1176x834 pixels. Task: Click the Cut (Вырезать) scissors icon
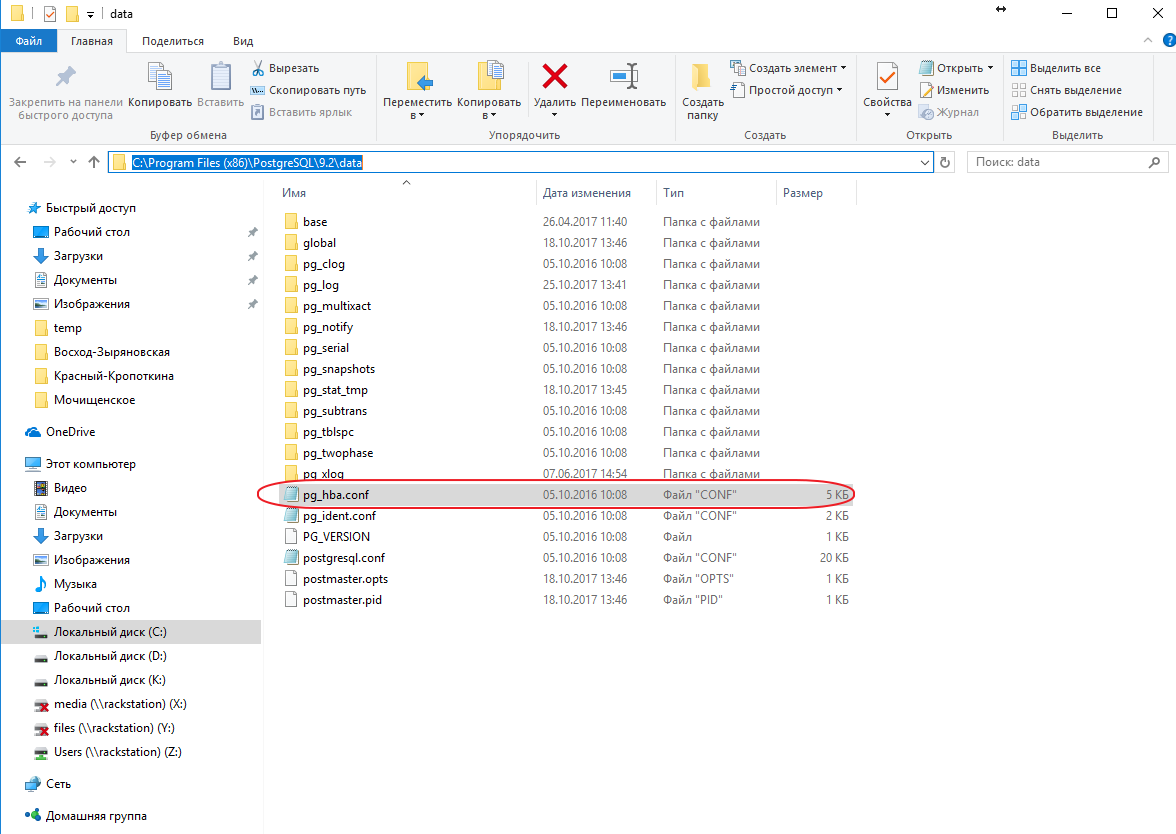(257, 68)
